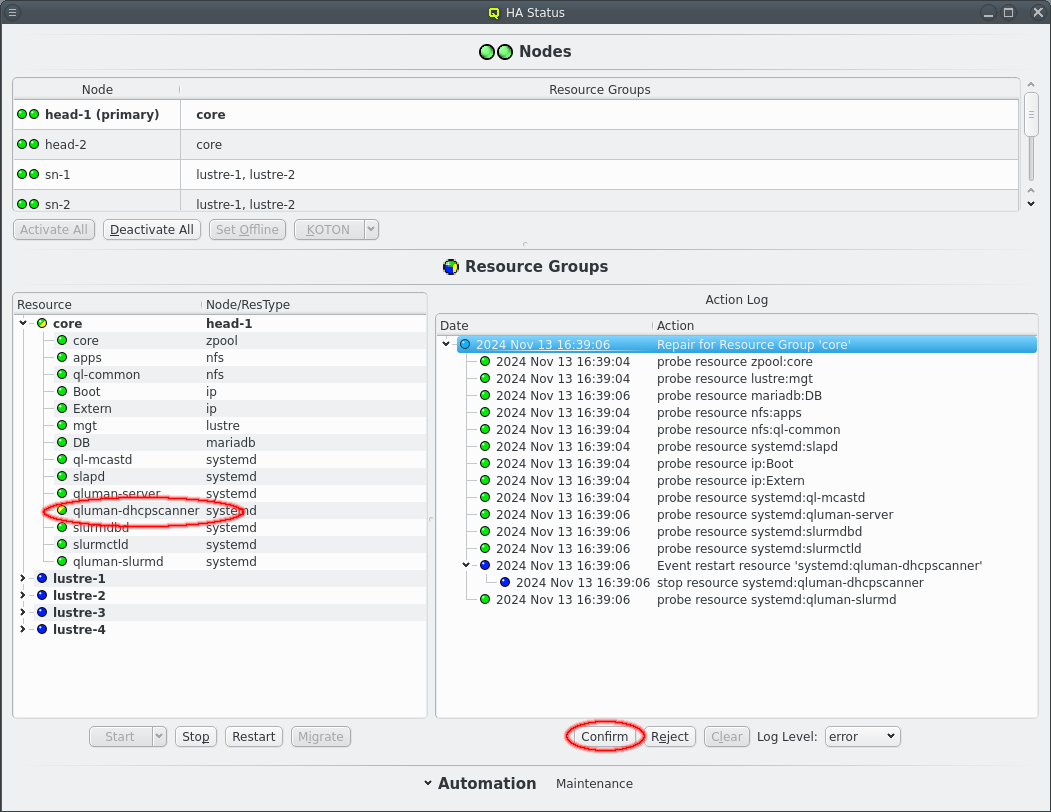Click the Node column header
The width and height of the screenshot is (1051, 812).
click(x=97, y=90)
